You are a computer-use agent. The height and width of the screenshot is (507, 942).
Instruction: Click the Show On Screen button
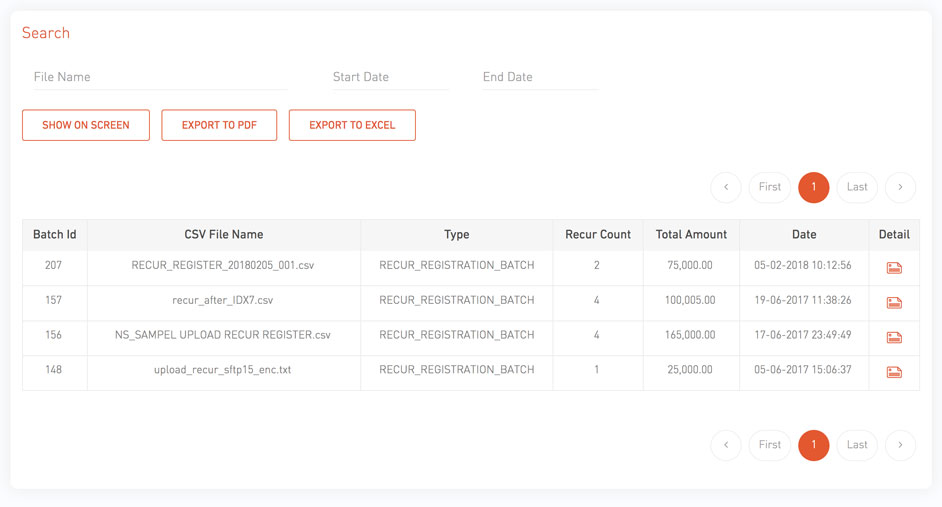click(86, 125)
